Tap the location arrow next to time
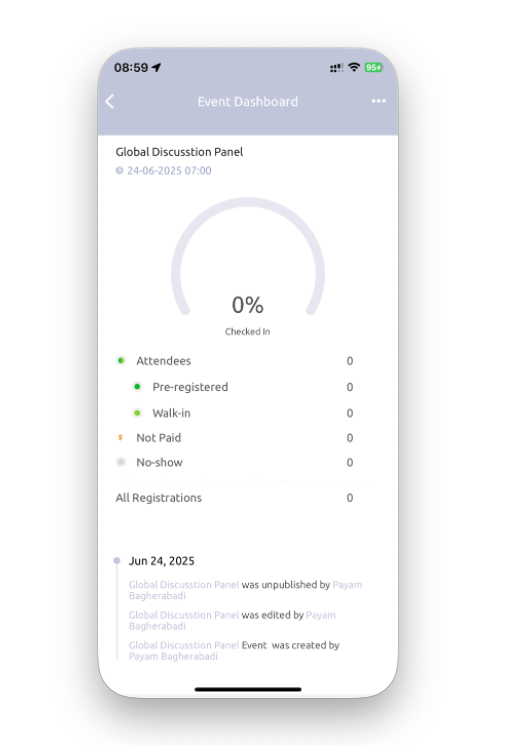The image size is (507, 745). coord(156,67)
